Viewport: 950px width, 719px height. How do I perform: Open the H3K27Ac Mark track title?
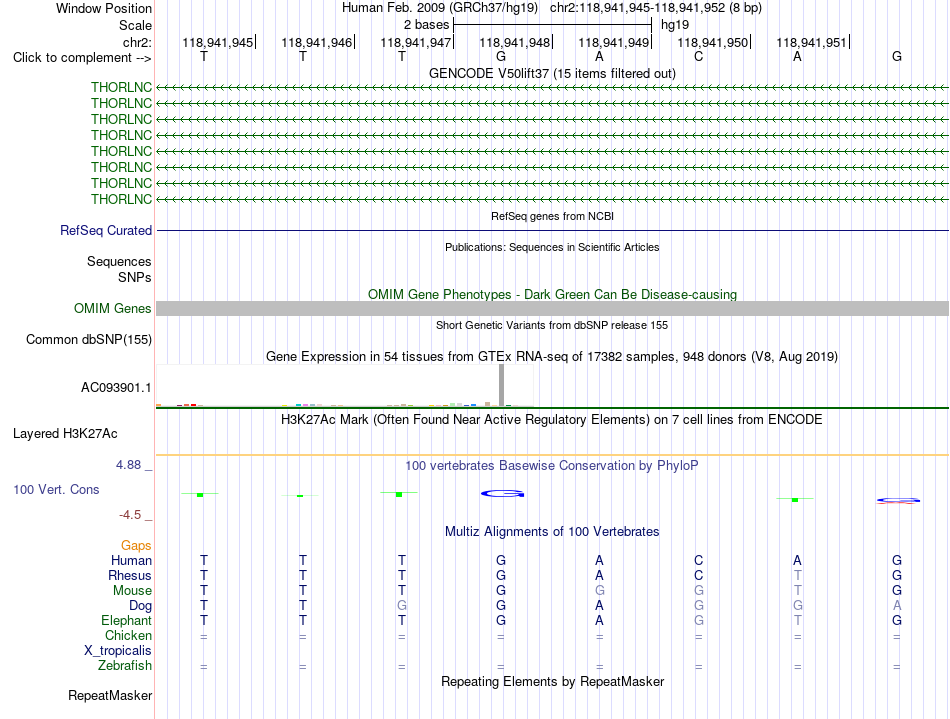(x=552, y=420)
